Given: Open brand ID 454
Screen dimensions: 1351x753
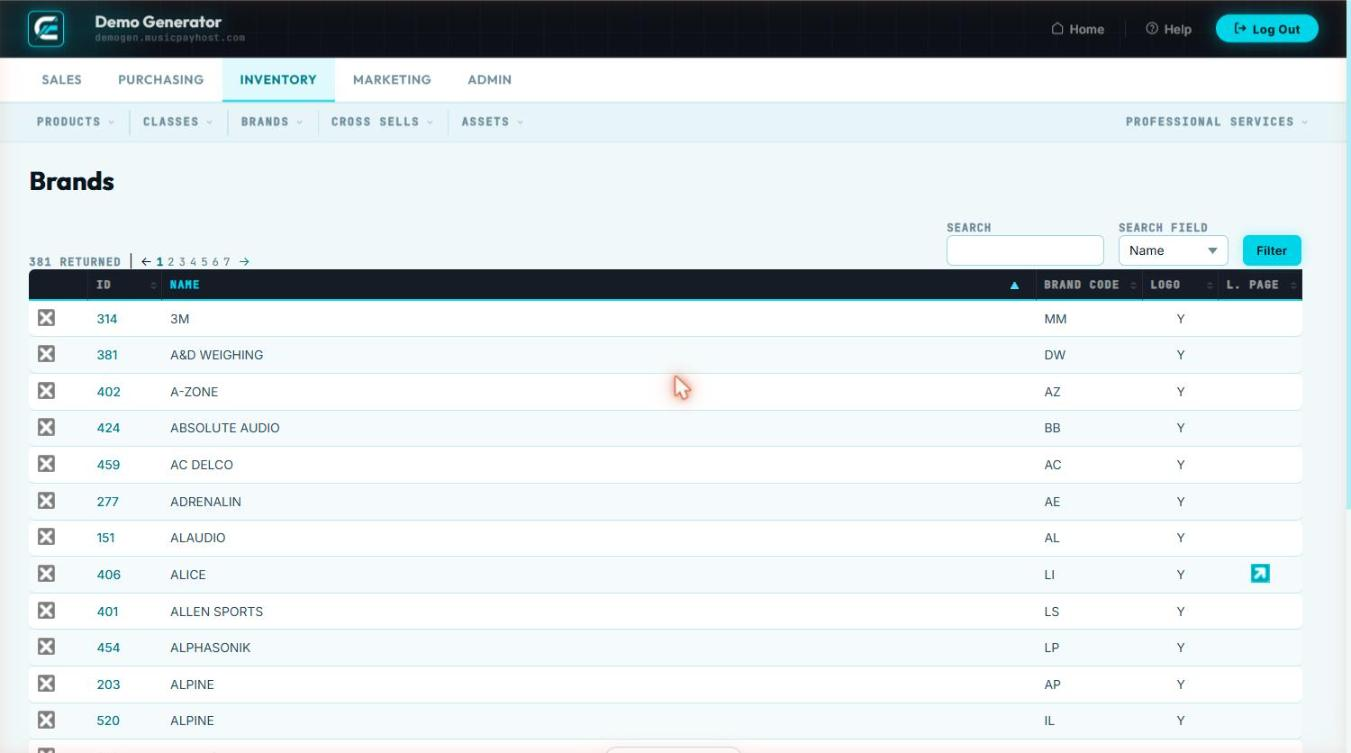Looking at the screenshot, I should [108, 648].
